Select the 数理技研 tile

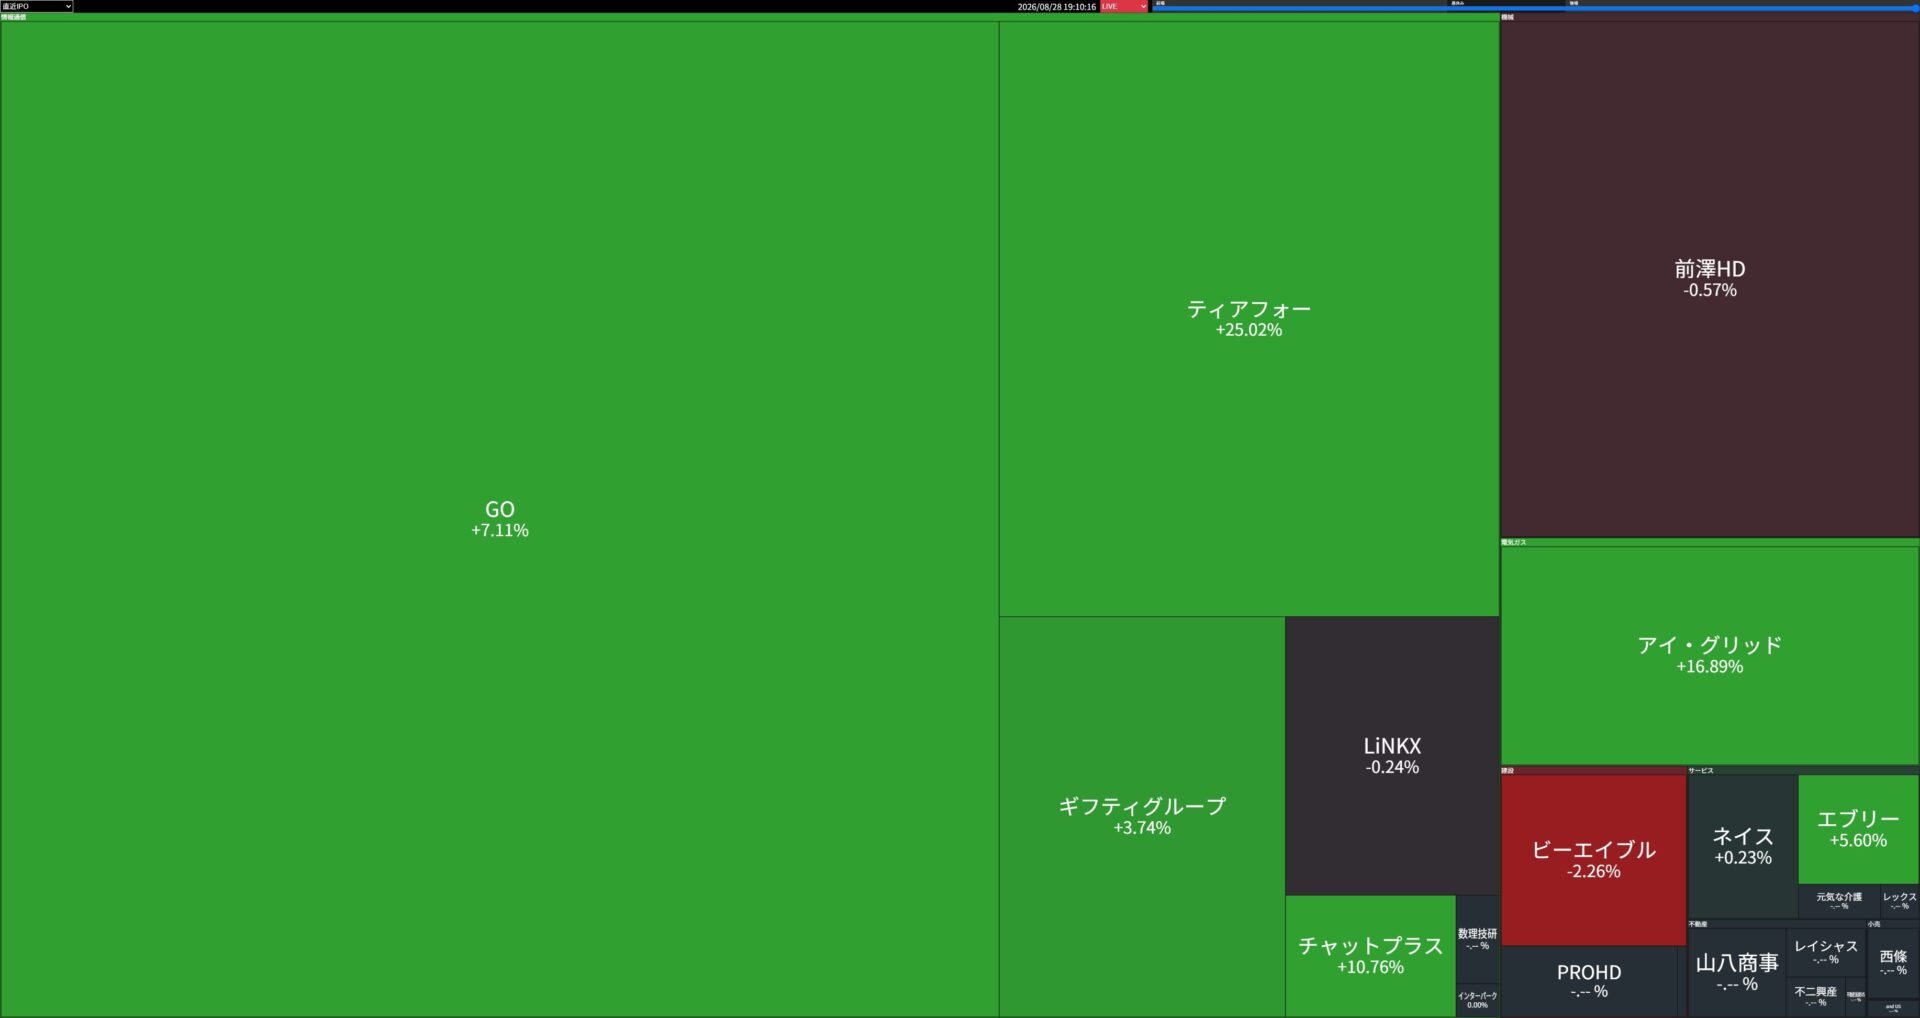(1477, 938)
